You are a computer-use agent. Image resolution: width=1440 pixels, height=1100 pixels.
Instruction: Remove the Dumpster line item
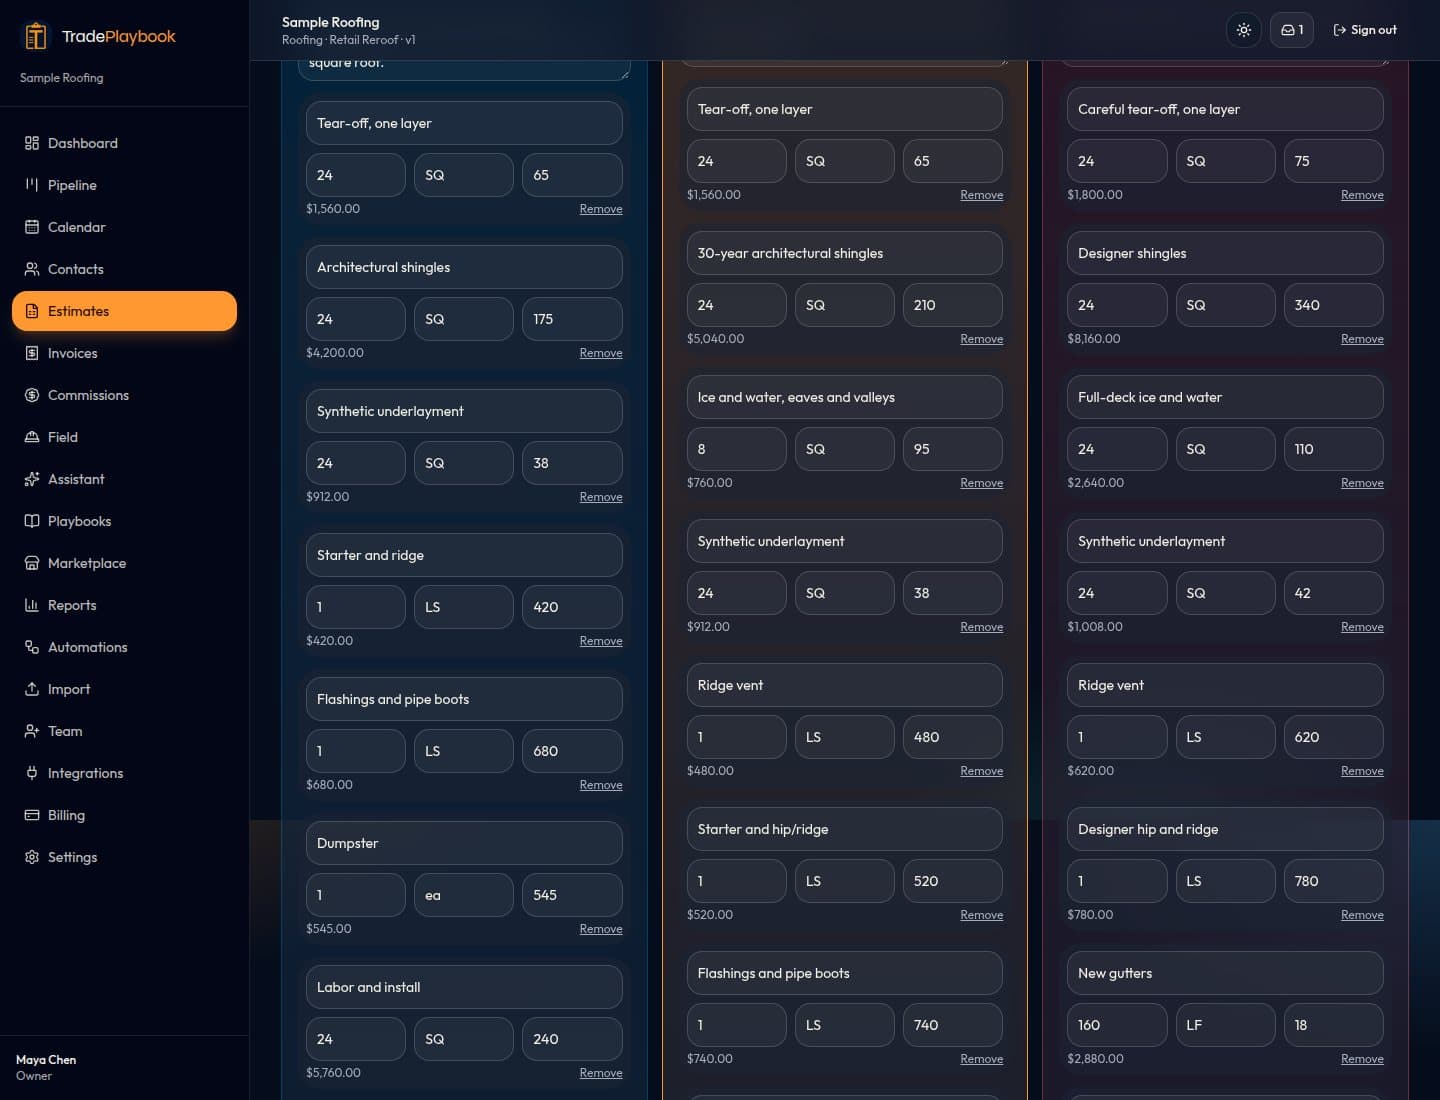click(601, 929)
